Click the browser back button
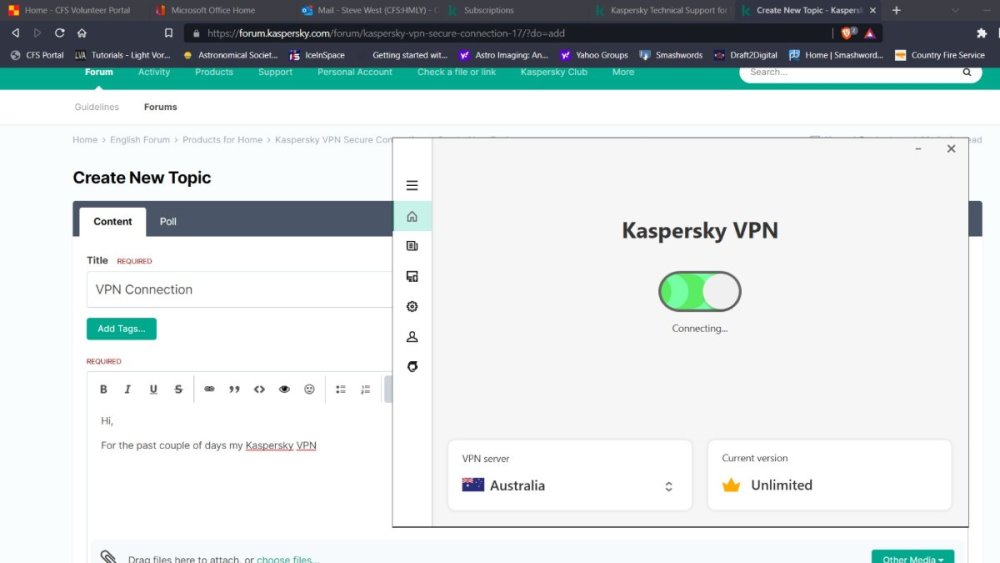 (15, 33)
